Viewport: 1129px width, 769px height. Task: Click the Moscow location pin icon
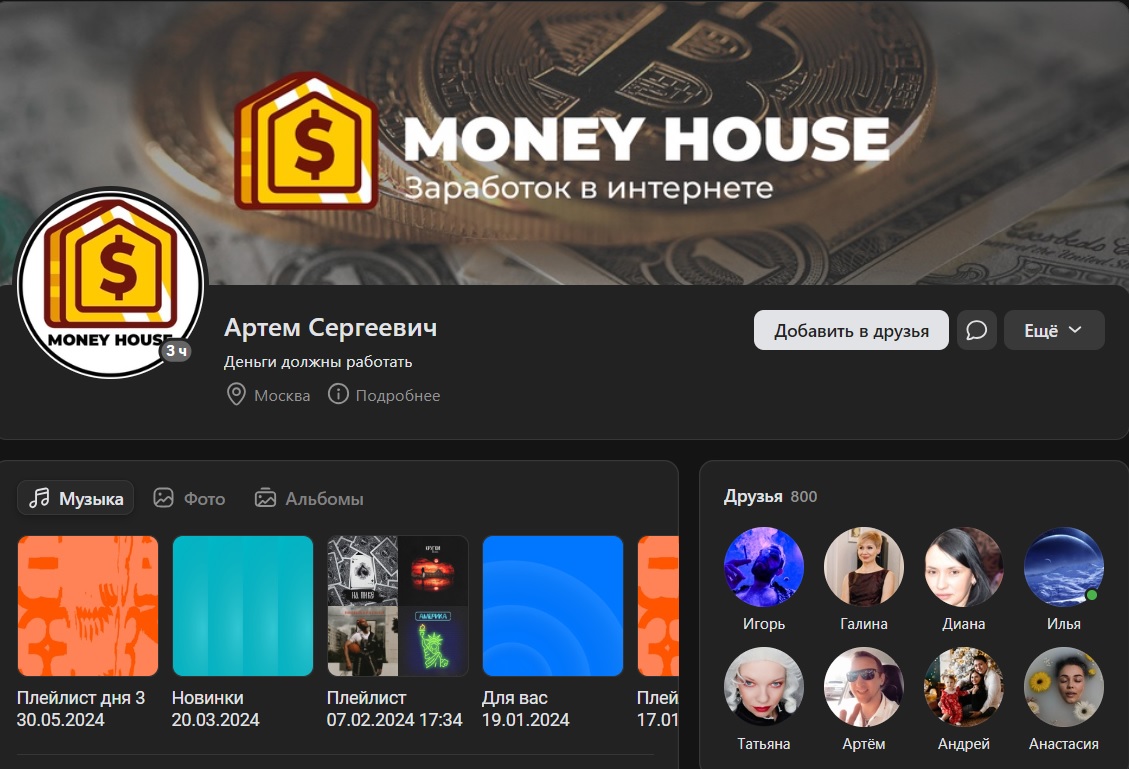[x=236, y=395]
